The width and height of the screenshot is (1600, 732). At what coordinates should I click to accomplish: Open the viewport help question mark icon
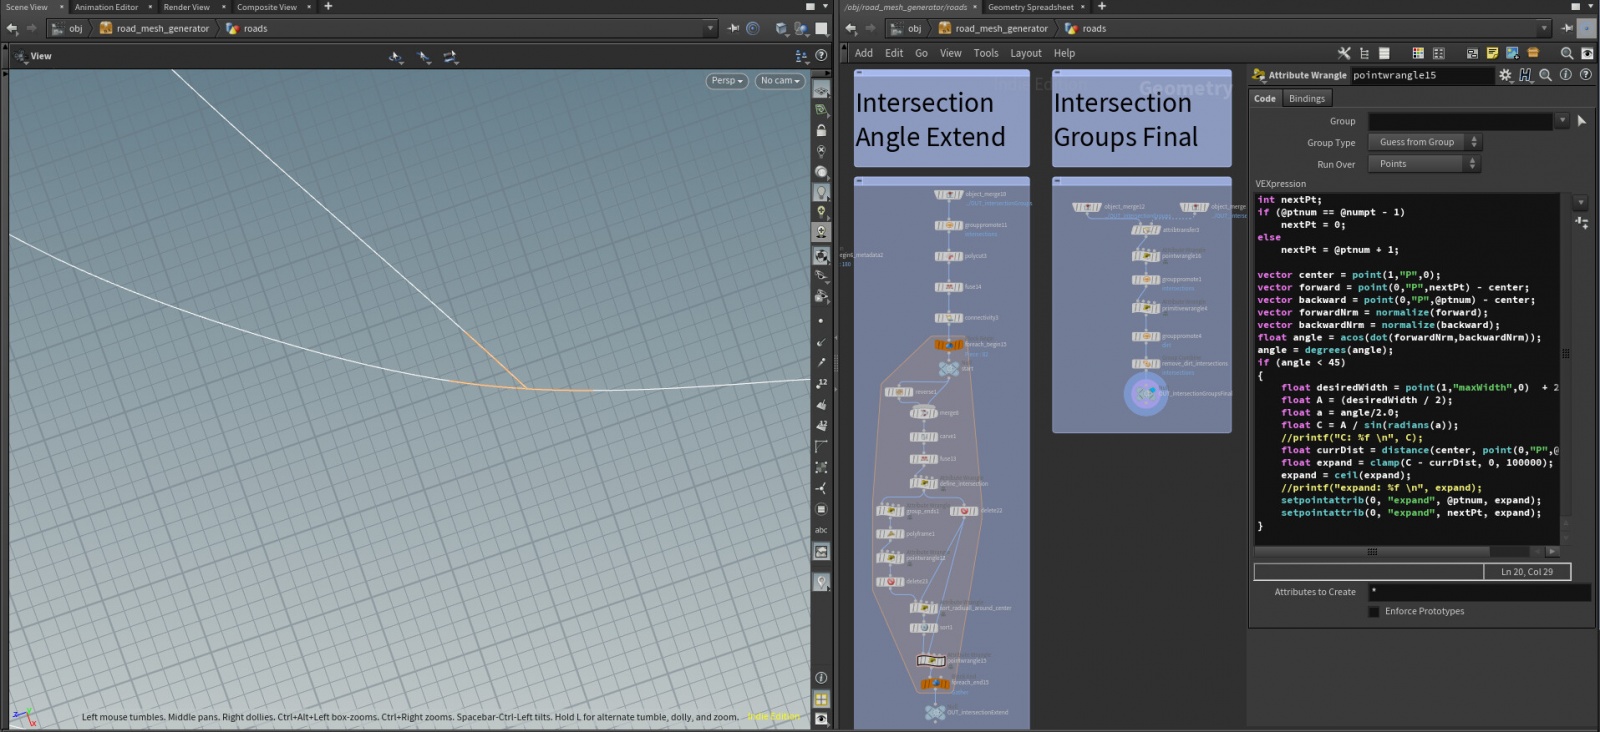821,56
